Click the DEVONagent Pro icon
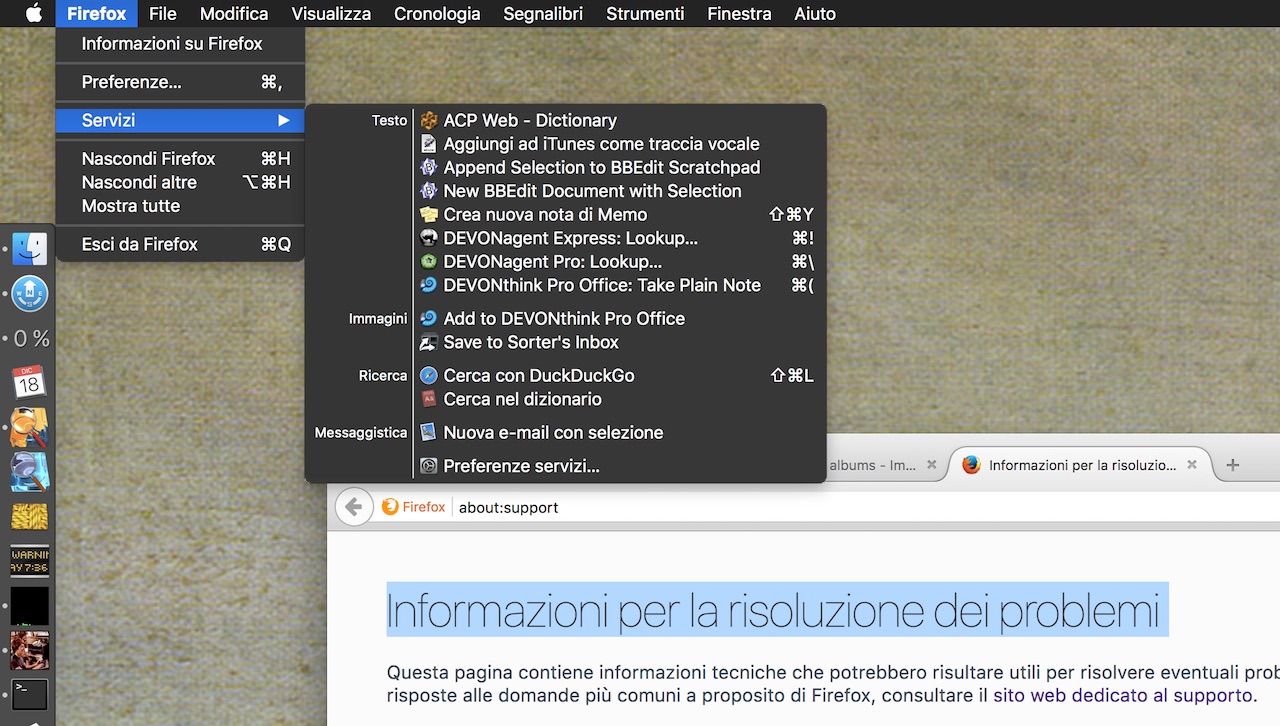1280x726 pixels. [429, 261]
